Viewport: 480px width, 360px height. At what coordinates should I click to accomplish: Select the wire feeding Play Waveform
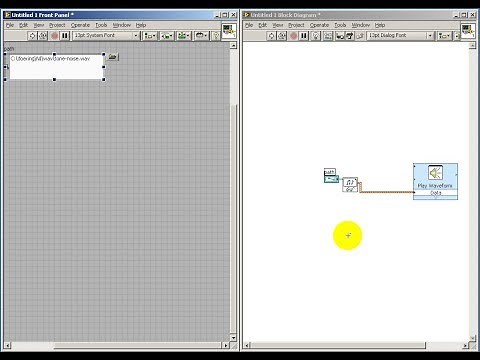point(387,192)
